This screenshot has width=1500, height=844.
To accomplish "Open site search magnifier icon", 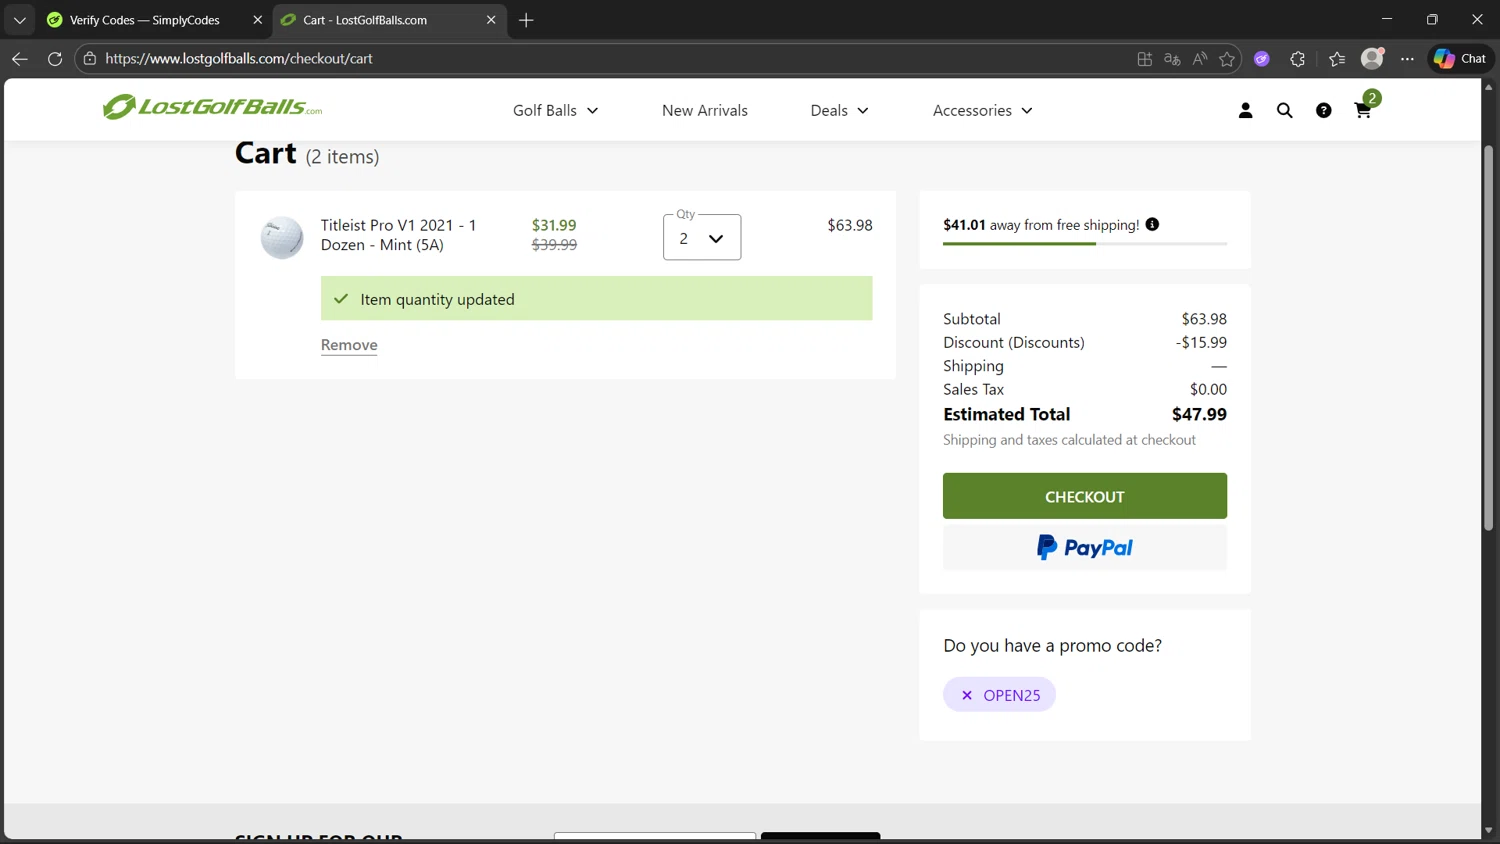I will pyautogui.click(x=1284, y=111).
